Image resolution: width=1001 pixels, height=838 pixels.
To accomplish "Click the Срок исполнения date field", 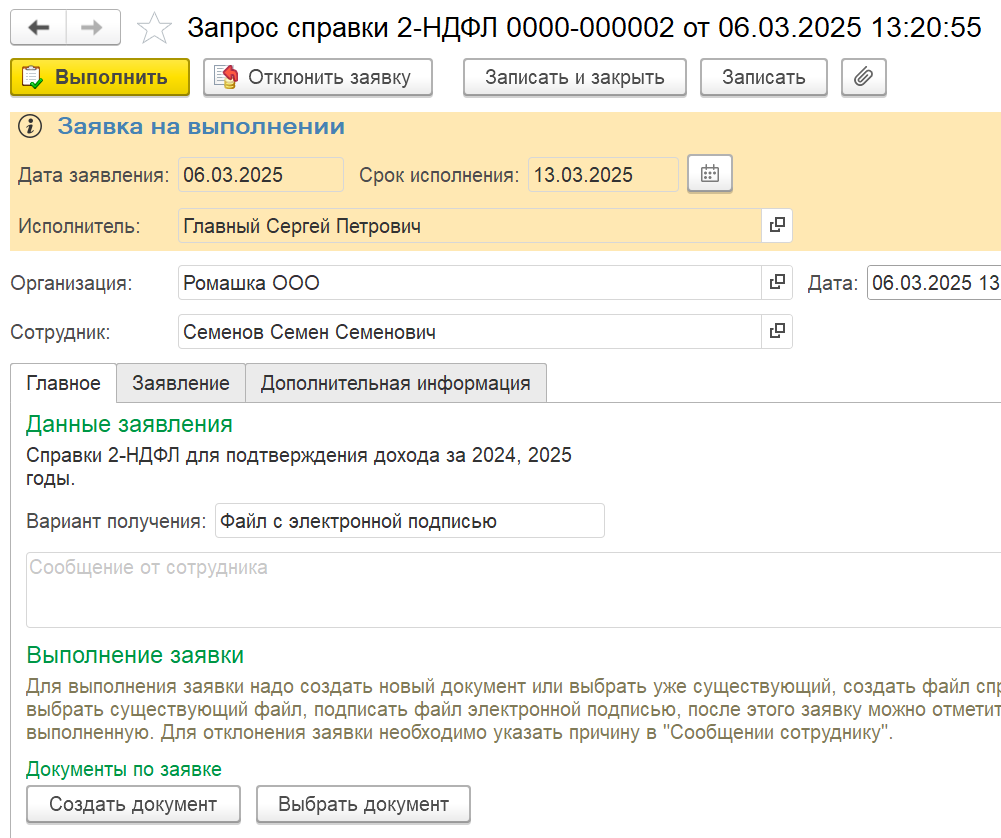I will coord(603,174).
